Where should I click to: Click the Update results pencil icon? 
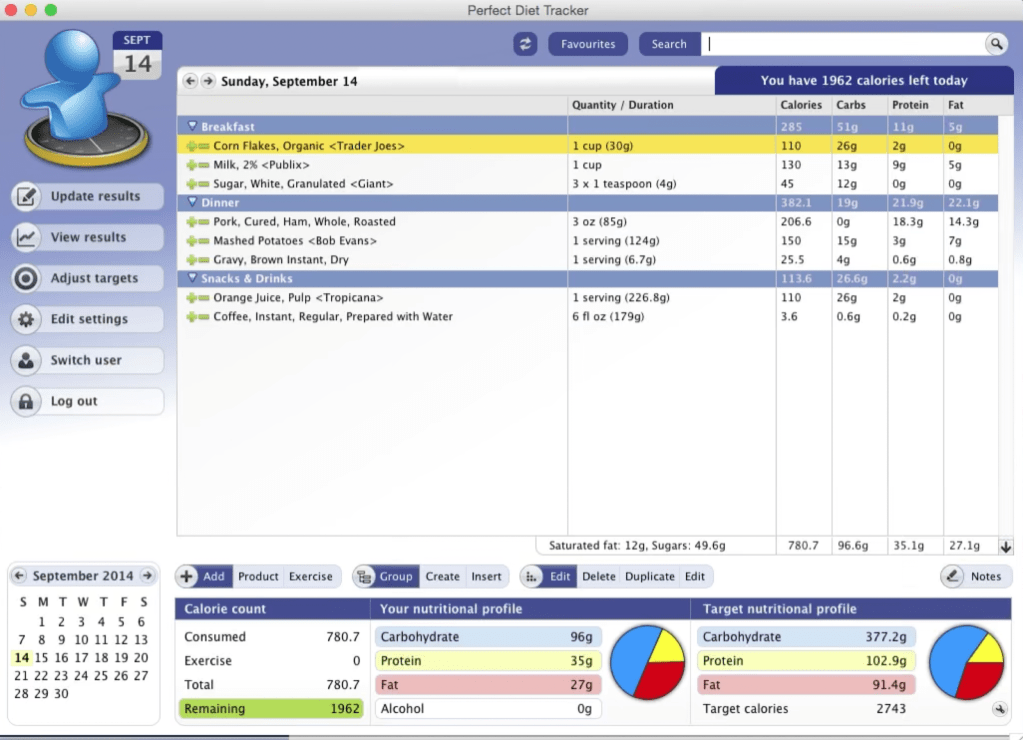click(27, 196)
